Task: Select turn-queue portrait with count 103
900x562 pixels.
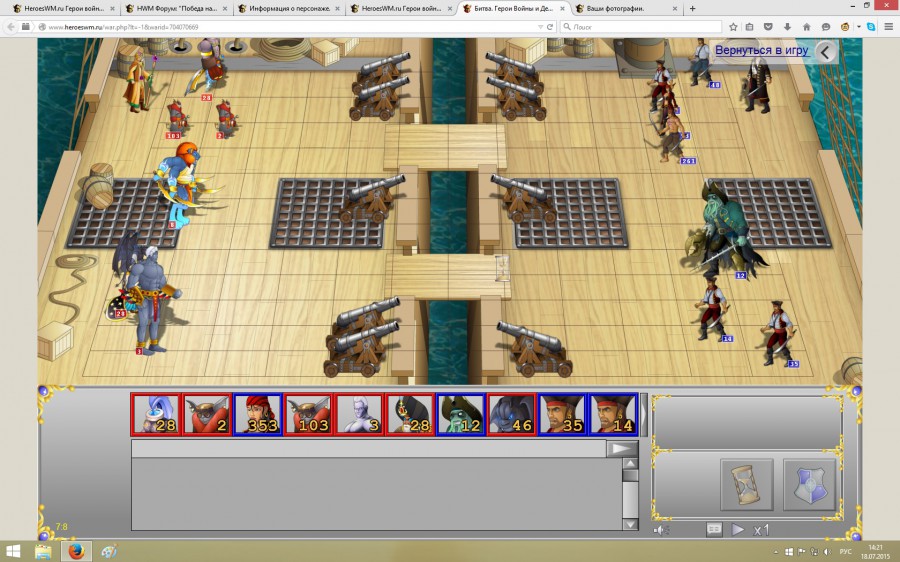Action: pos(308,414)
